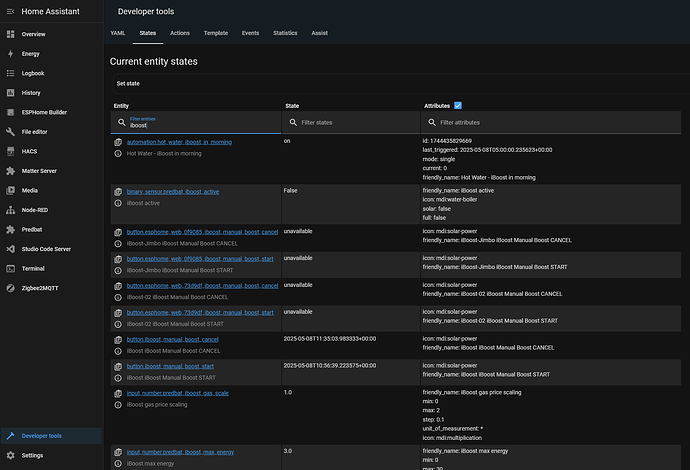Open the Zigbee2MQTT icon

point(11,288)
